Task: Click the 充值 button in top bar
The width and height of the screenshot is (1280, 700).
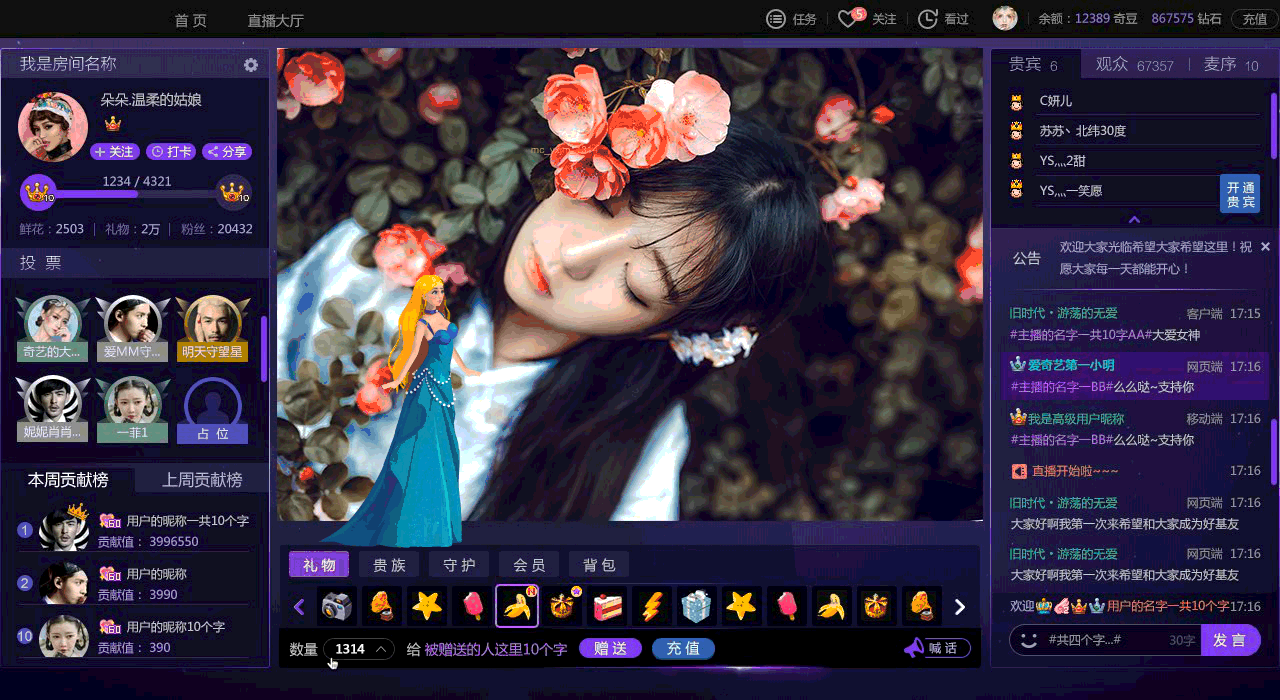Action: click(x=1254, y=19)
